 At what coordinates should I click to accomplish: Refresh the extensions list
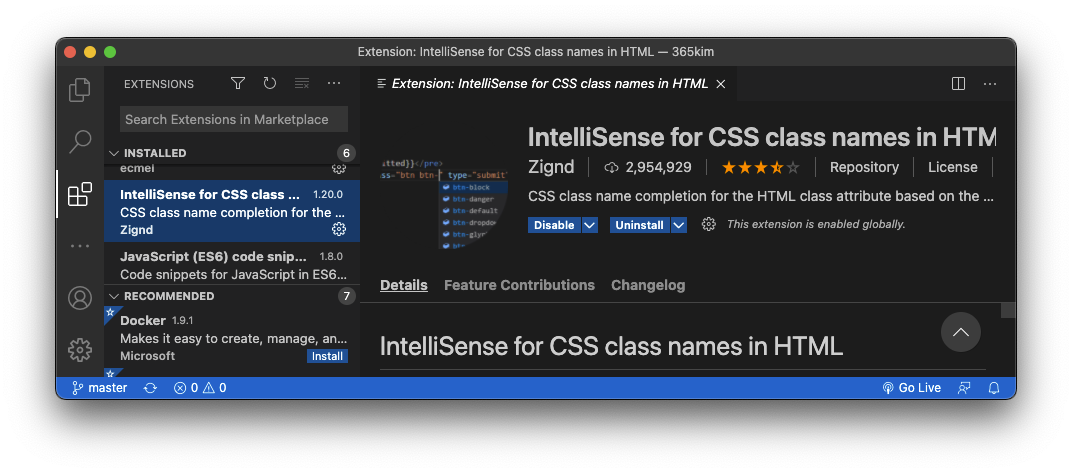pos(269,83)
